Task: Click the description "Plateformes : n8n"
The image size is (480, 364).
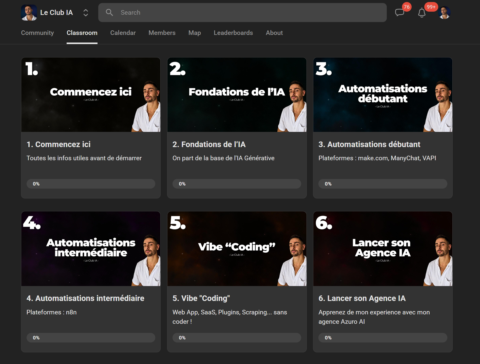Action: (x=52, y=312)
